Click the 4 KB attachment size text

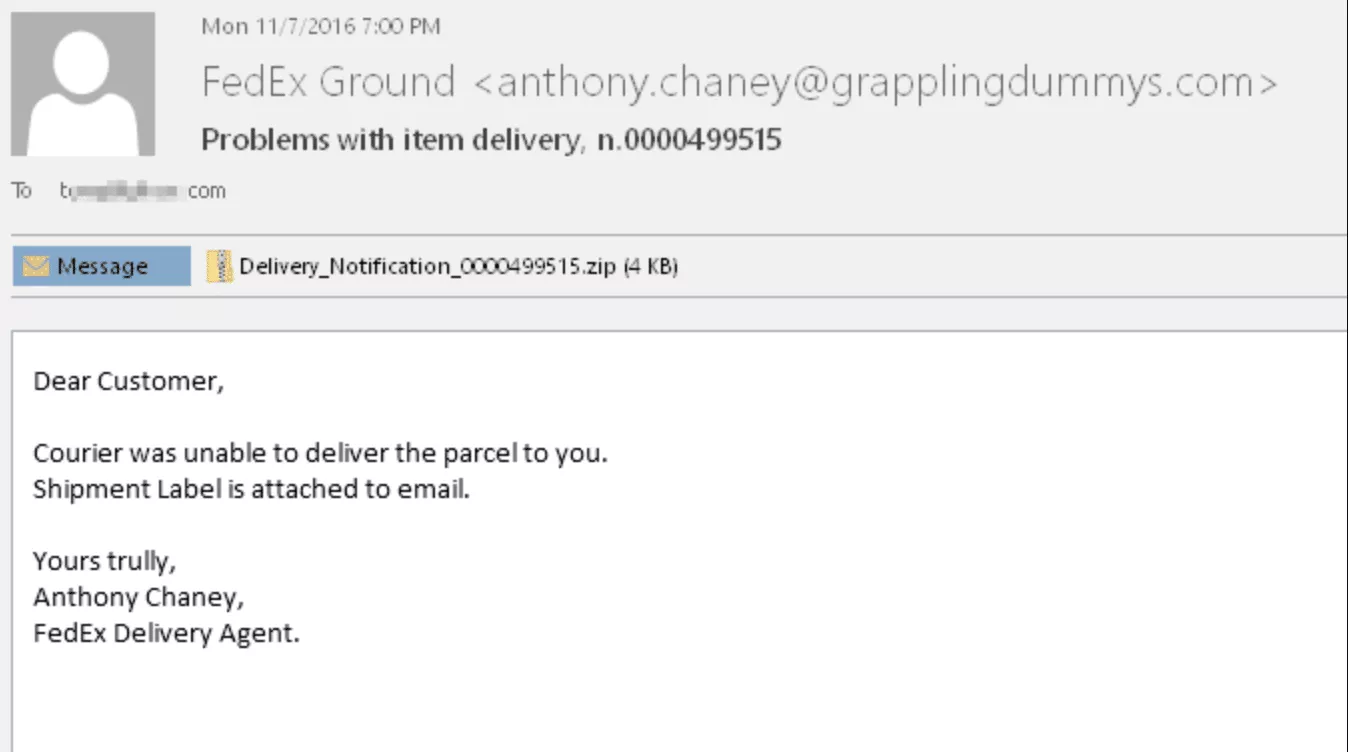(x=651, y=267)
